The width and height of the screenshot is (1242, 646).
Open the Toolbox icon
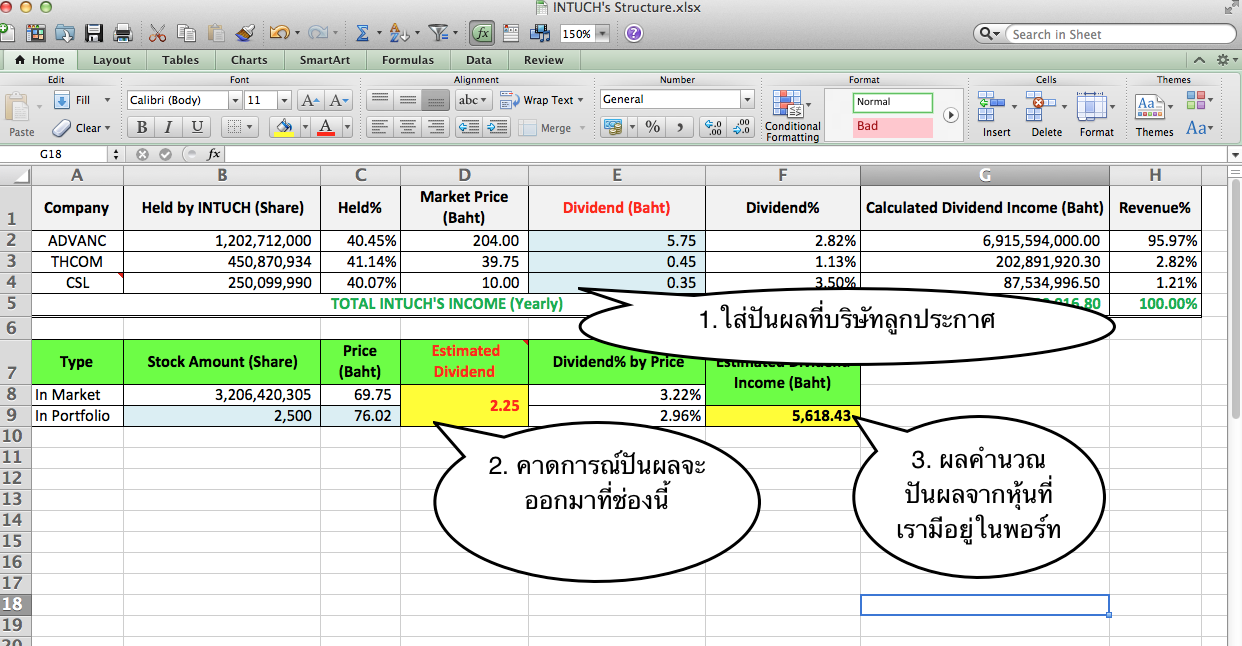pos(511,33)
